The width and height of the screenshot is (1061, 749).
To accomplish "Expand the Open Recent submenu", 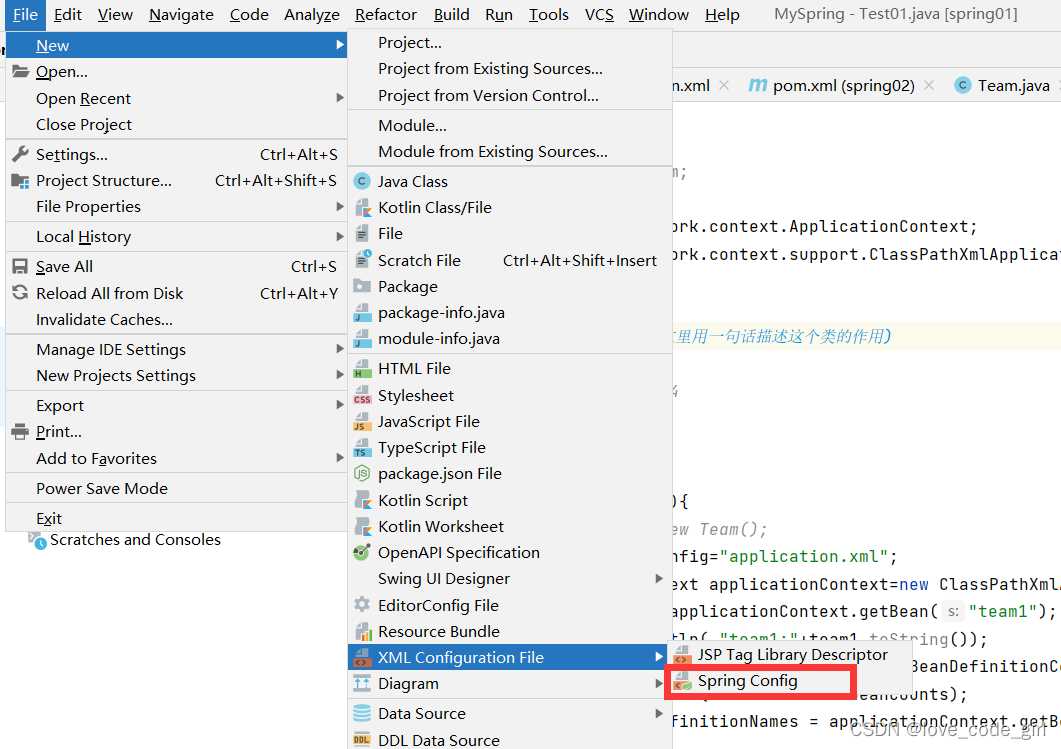I will [83, 98].
